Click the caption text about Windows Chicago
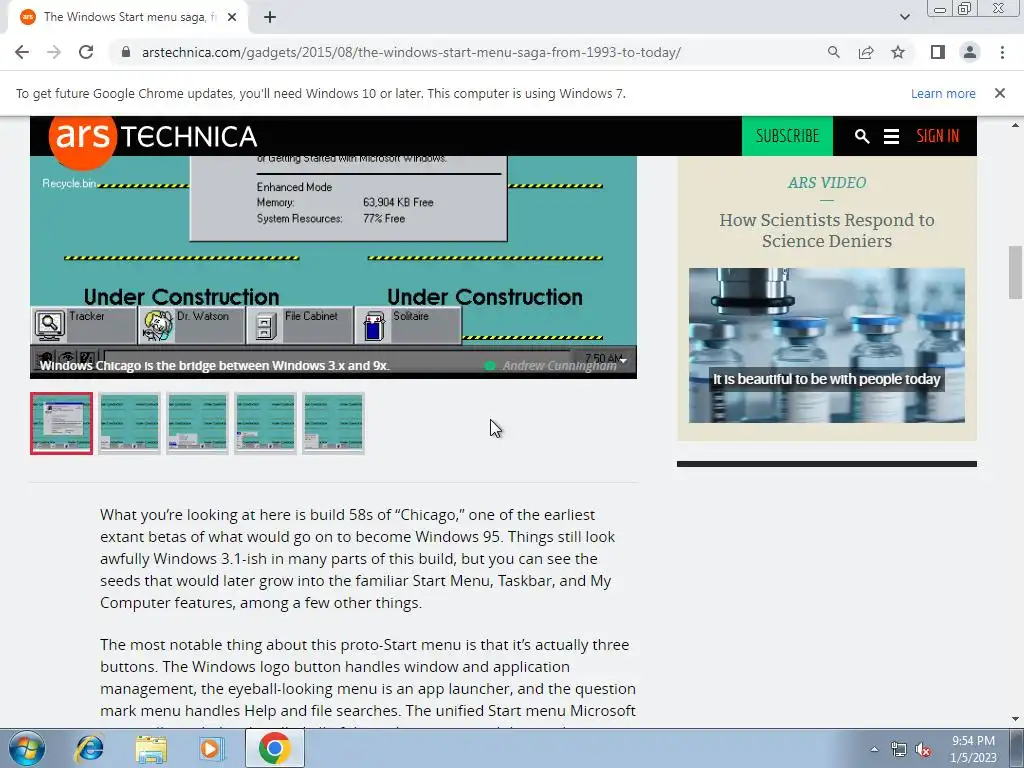The width and height of the screenshot is (1024, 768). pos(214,366)
